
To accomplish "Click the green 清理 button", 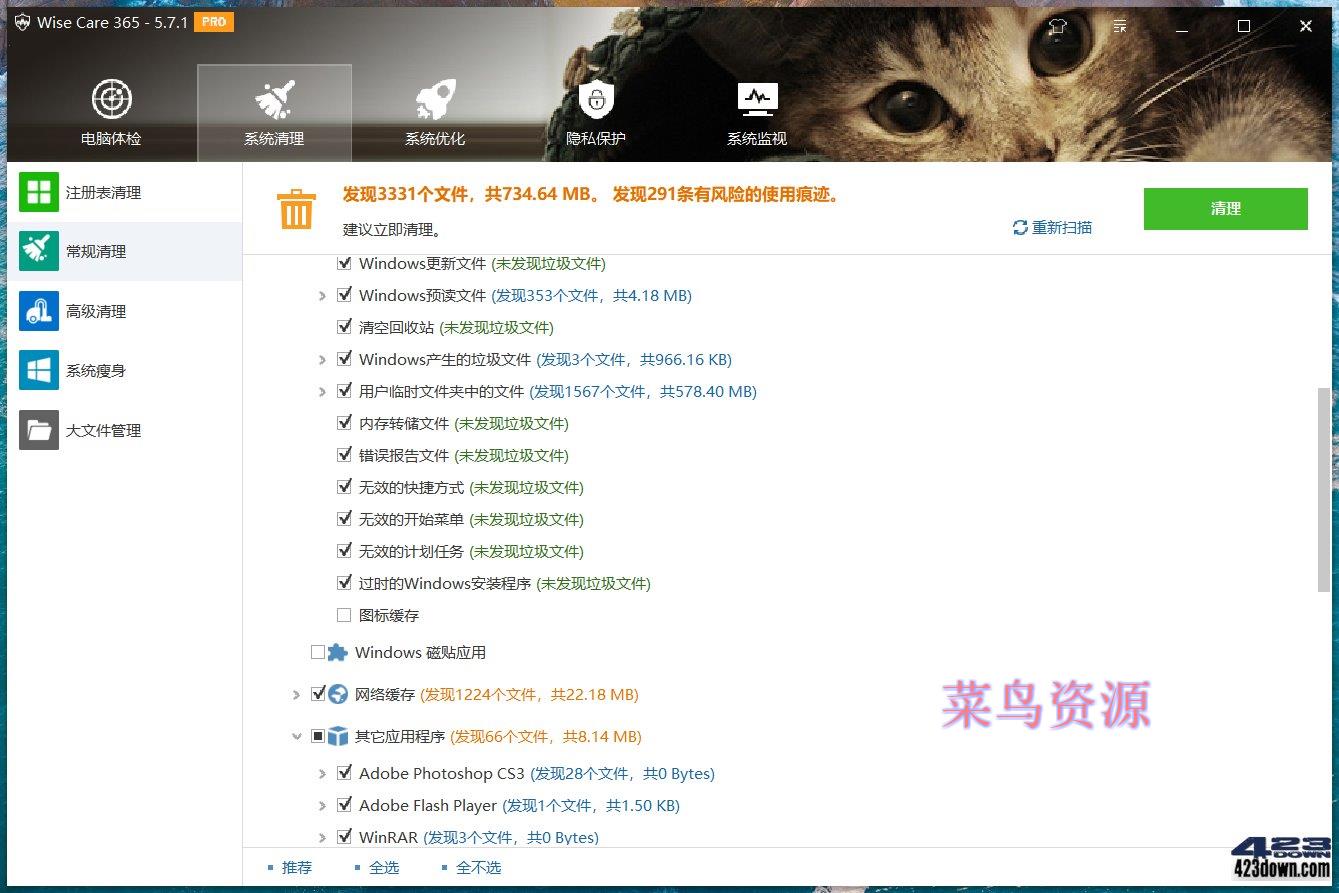I will coord(1225,209).
